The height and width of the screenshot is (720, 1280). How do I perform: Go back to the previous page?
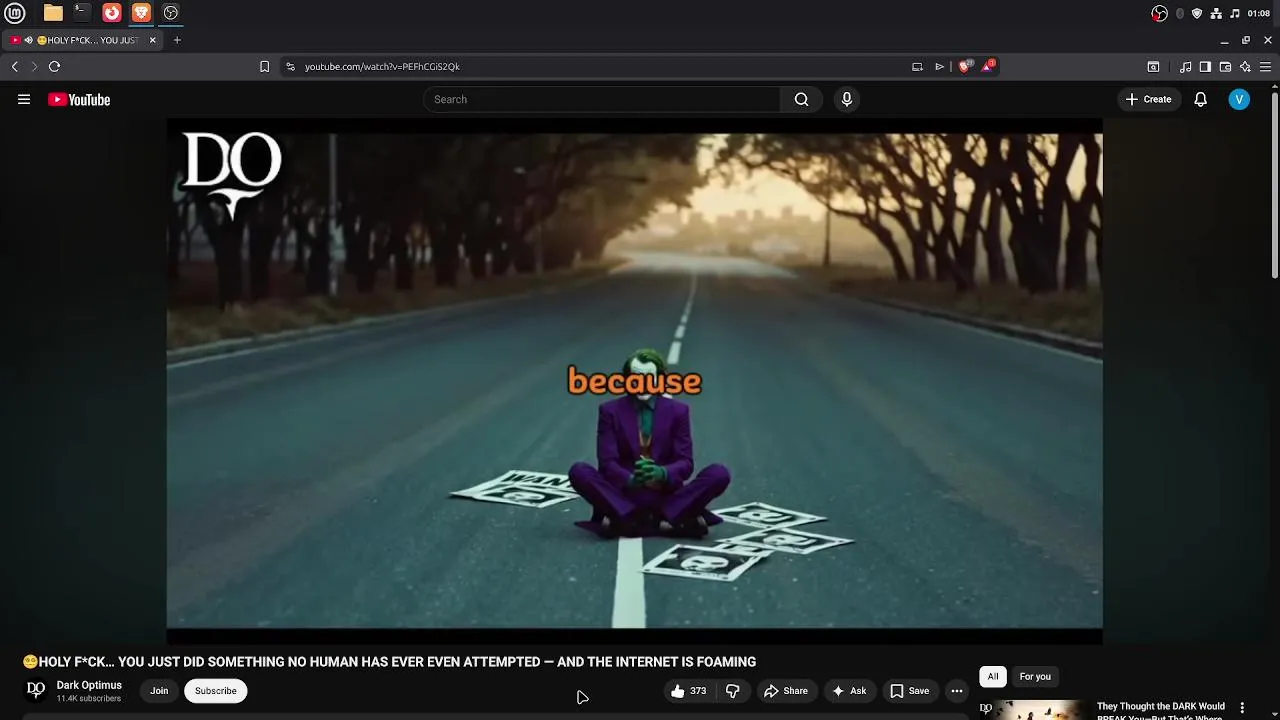coord(15,66)
